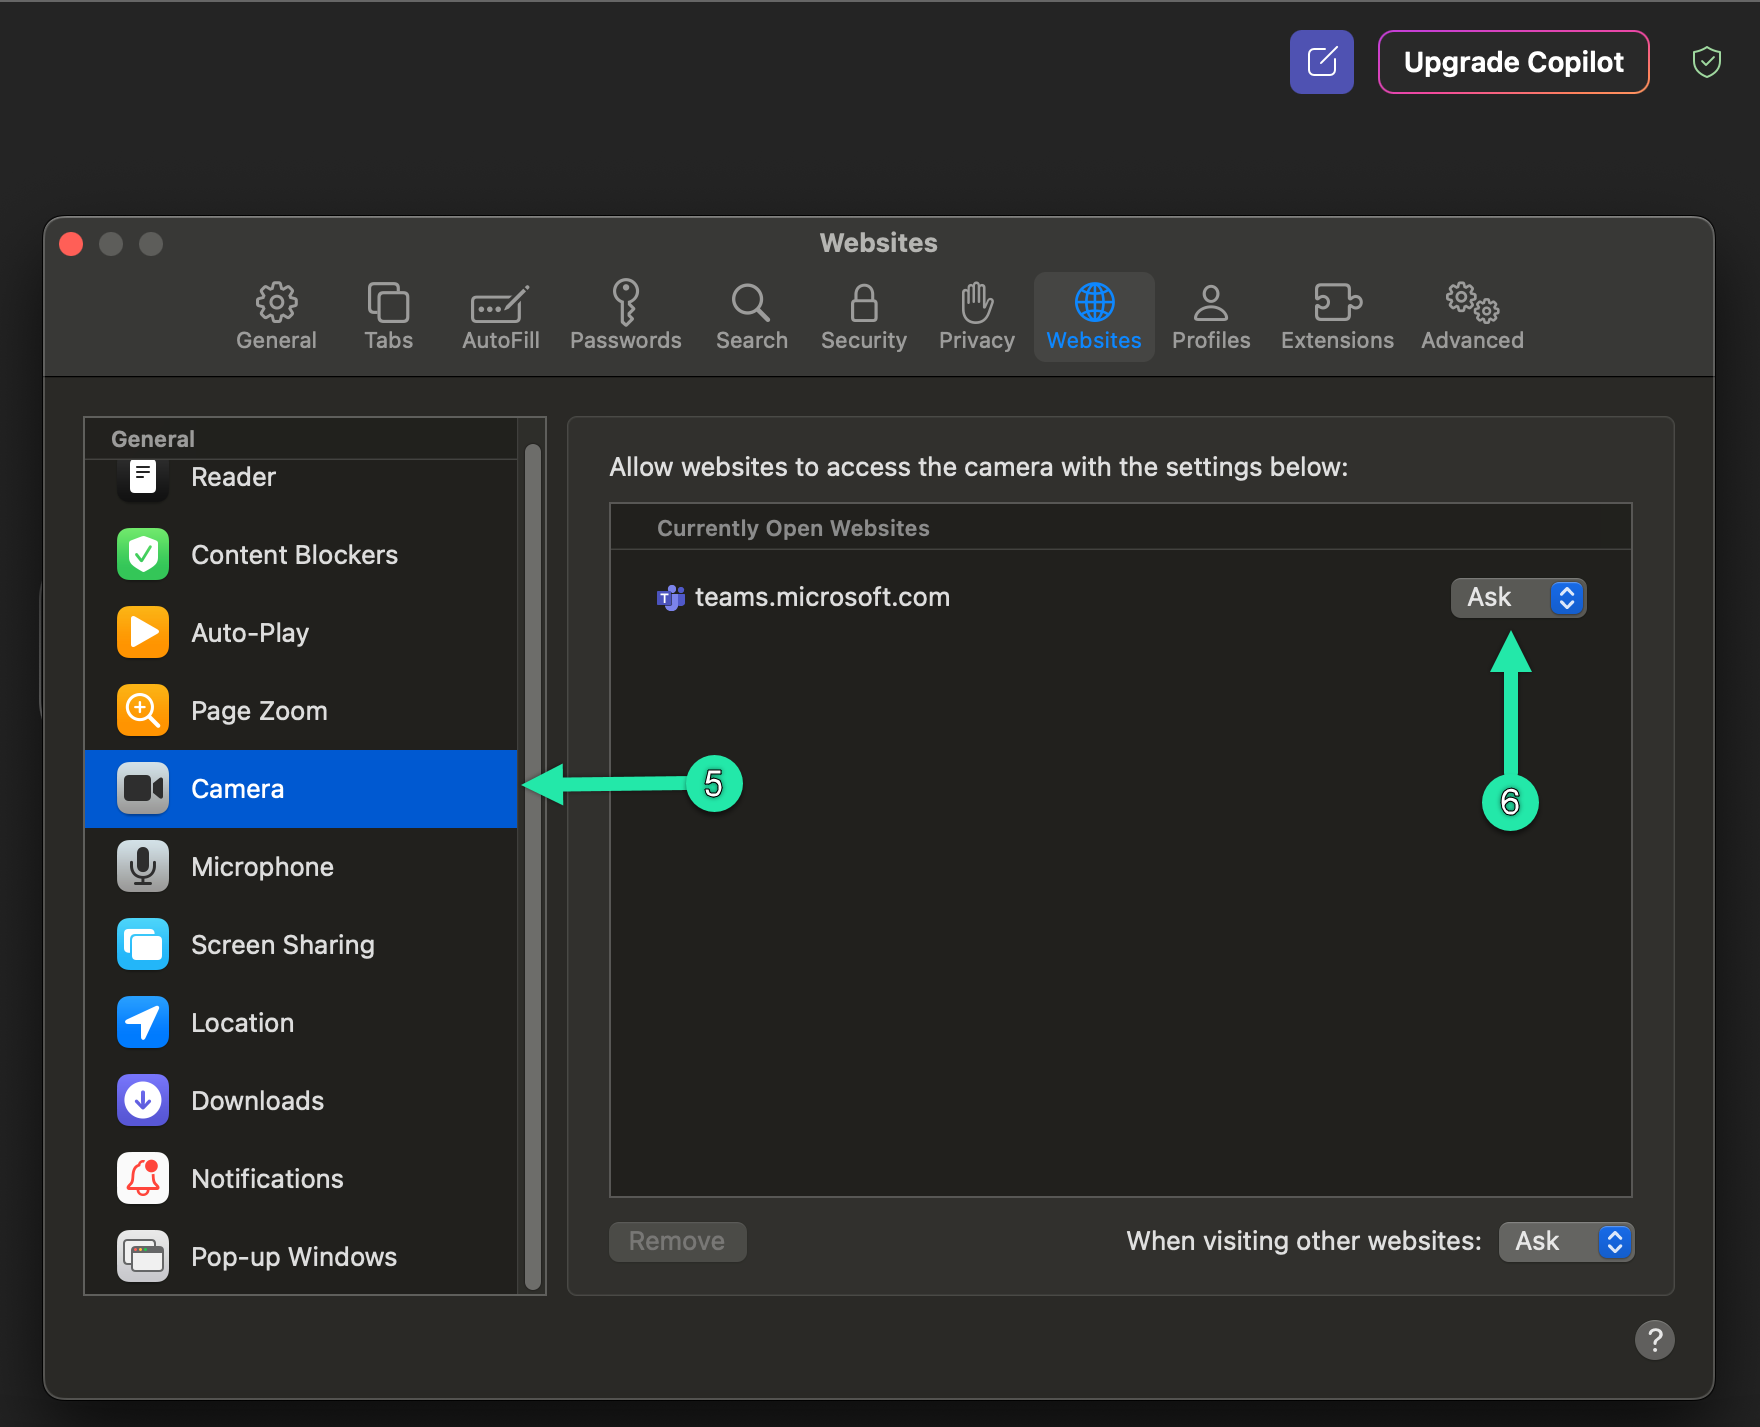The width and height of the screenshot is (1760, 1427).
Task: Click the Page Zoom magnifier icon
Action: pos(143,710)
